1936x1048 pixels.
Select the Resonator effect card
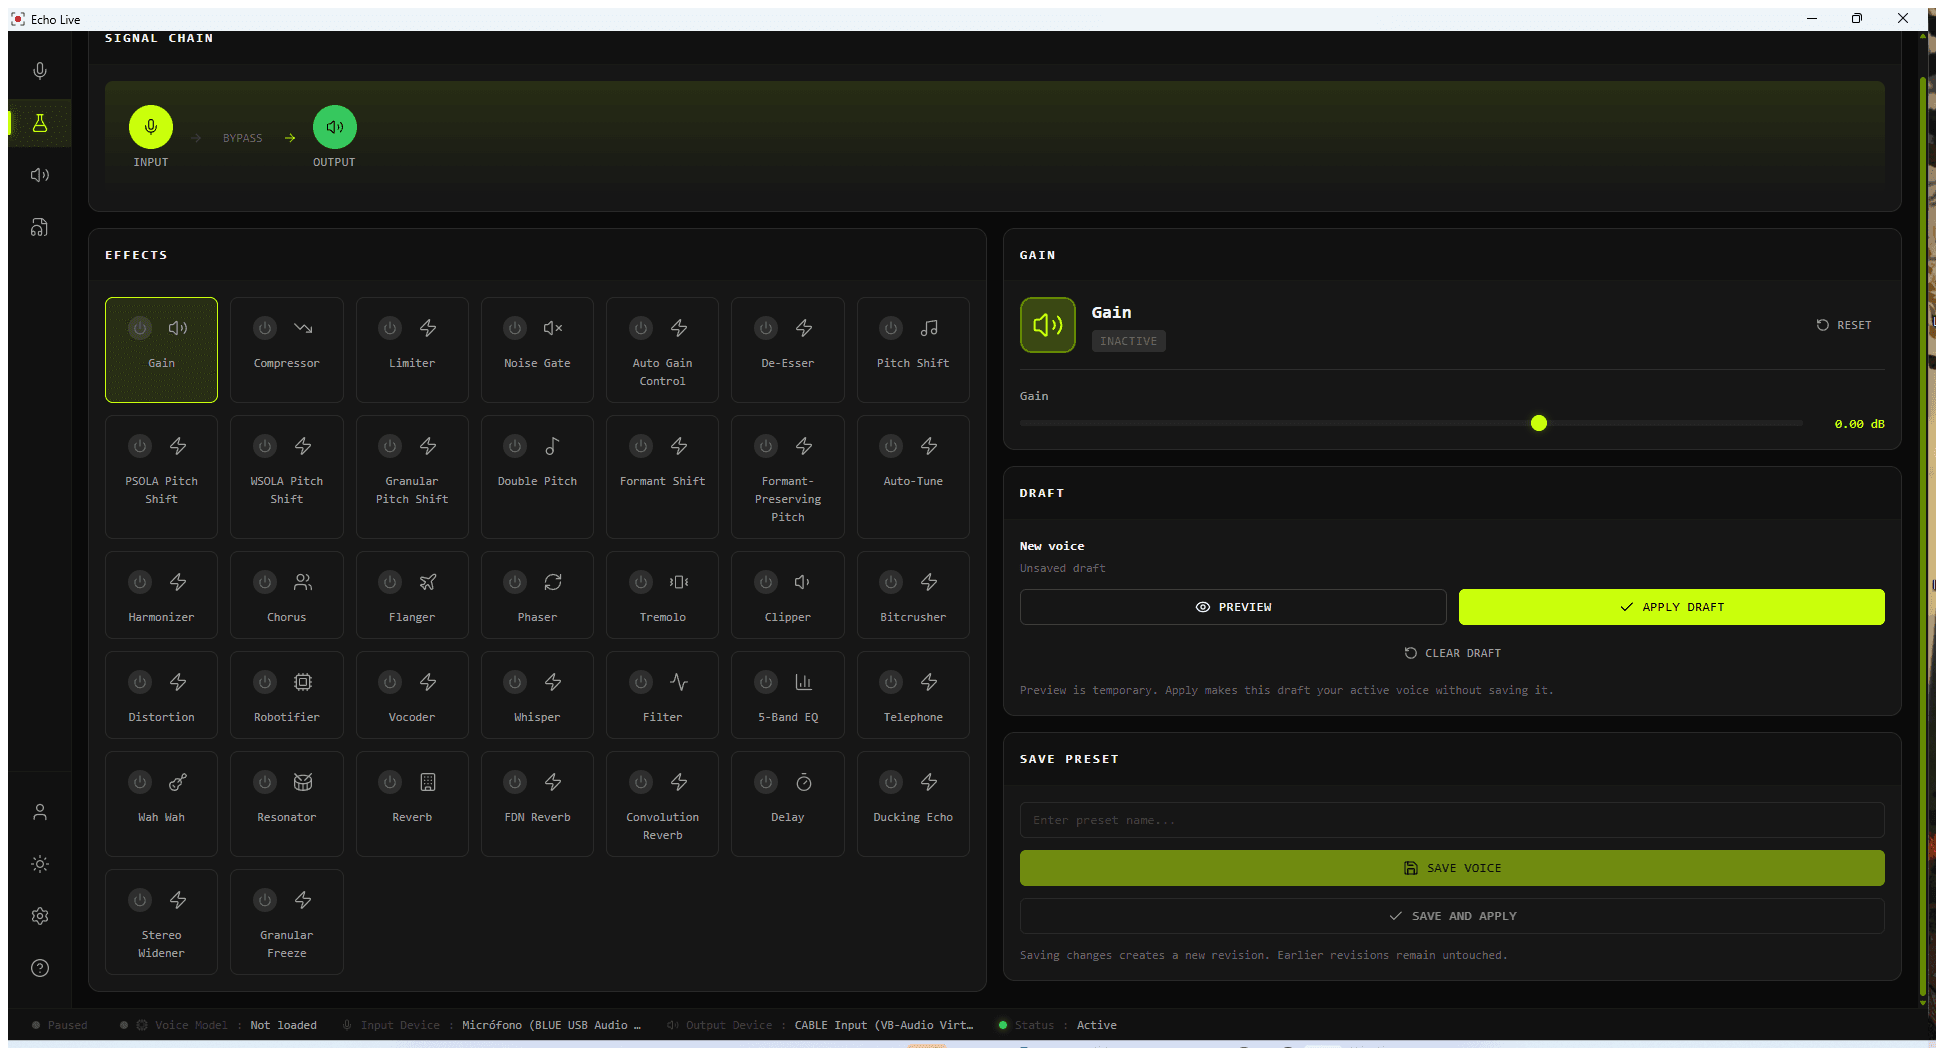click(287, 804)
